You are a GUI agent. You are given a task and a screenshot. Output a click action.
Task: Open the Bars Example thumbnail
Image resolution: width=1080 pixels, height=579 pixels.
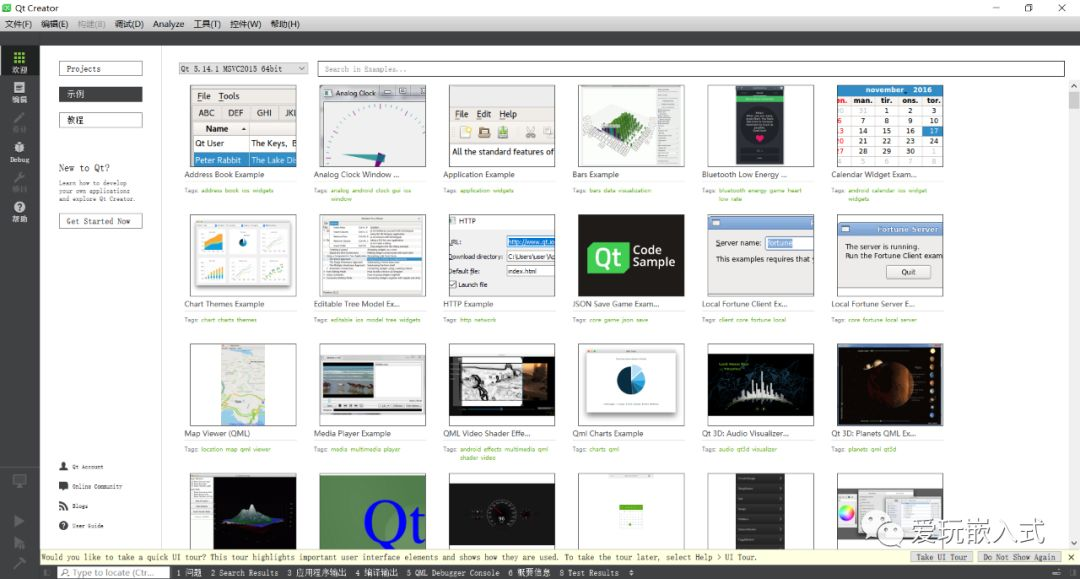click(632, 126)
